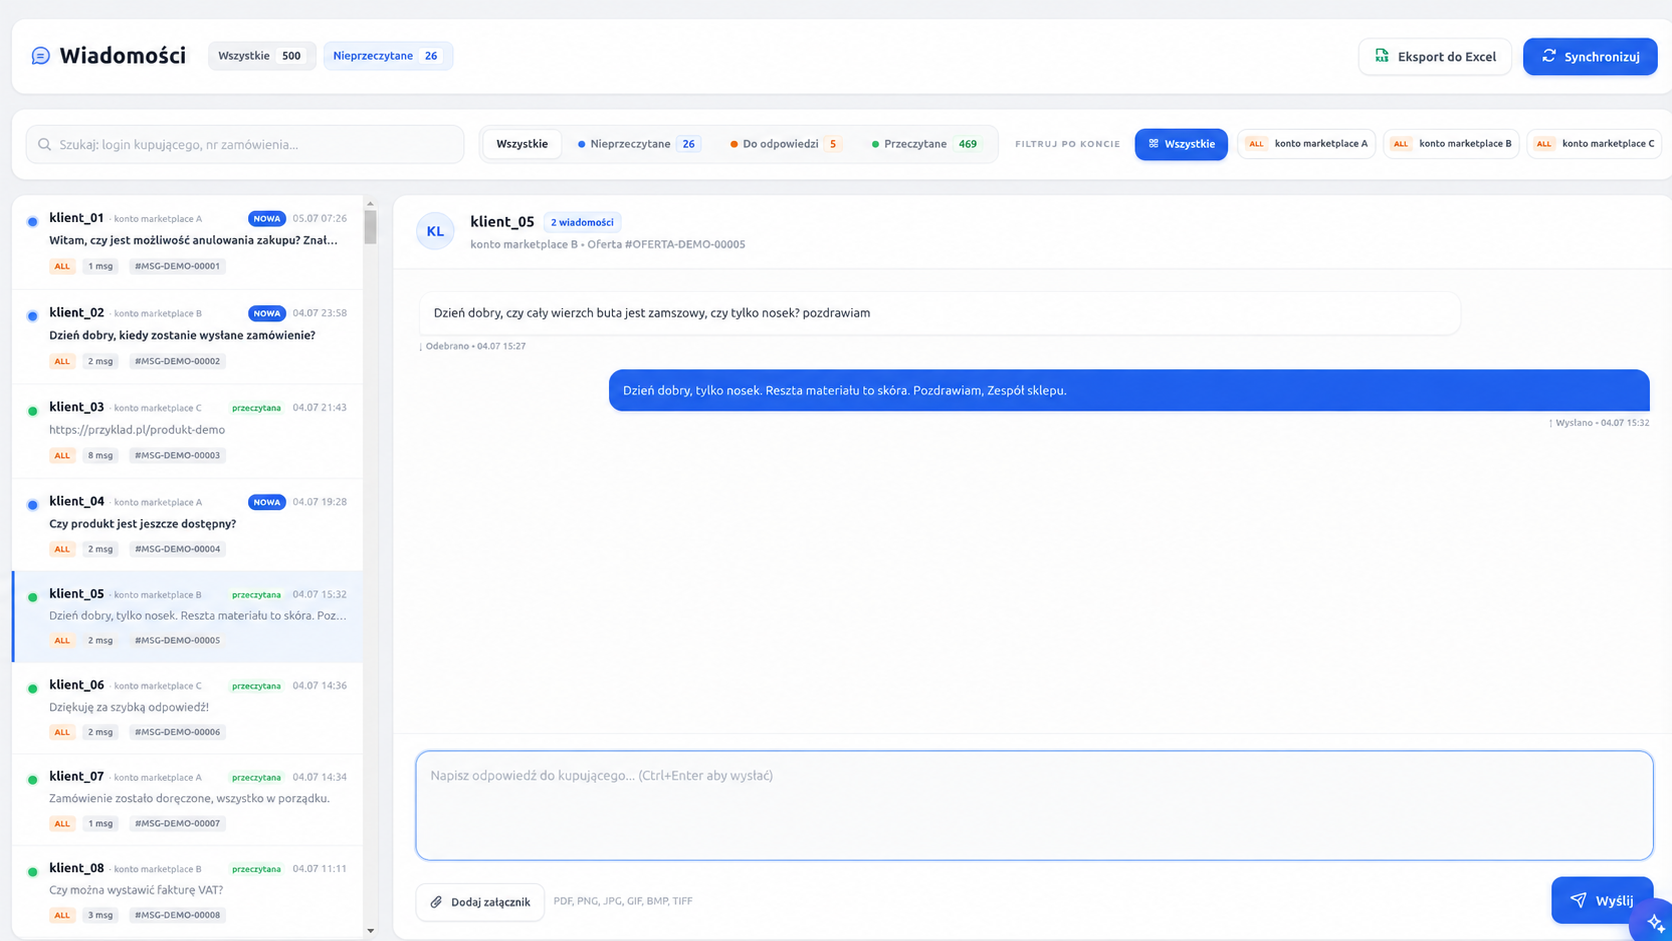
Task: Filter by Przeczytane status with green dot
Action: [x=926, y=144]
